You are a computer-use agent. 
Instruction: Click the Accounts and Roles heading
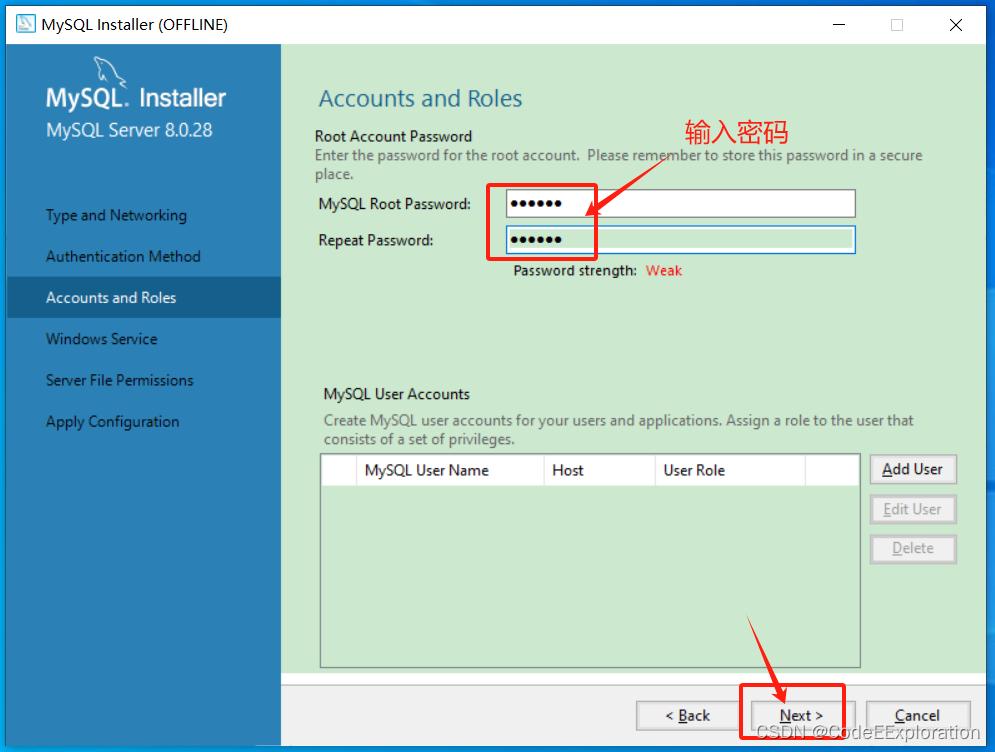coord(420,98)
